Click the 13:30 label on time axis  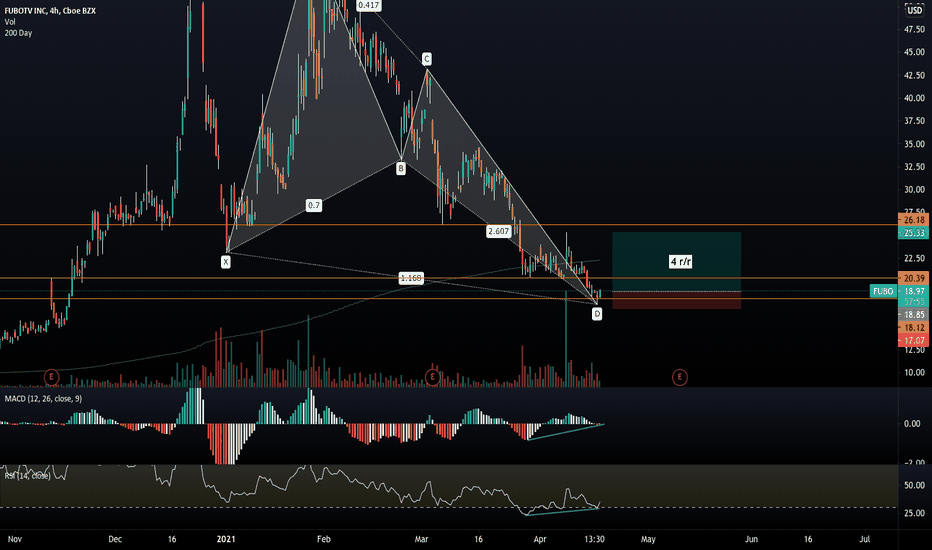(594, 539)
